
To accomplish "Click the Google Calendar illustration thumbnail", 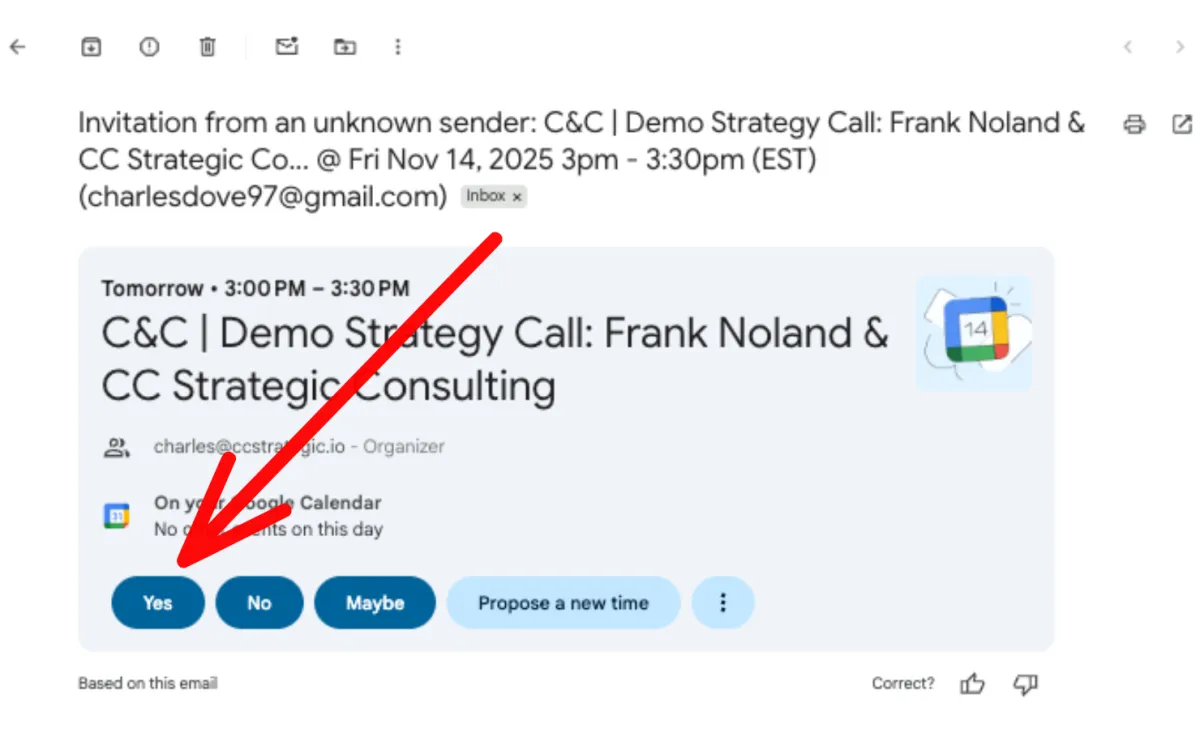I will 974,333.
